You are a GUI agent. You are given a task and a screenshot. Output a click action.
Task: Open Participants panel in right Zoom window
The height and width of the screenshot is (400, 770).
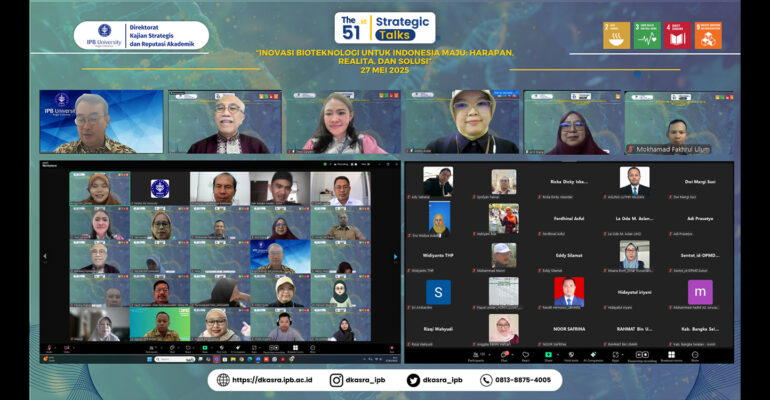(476, 357)
